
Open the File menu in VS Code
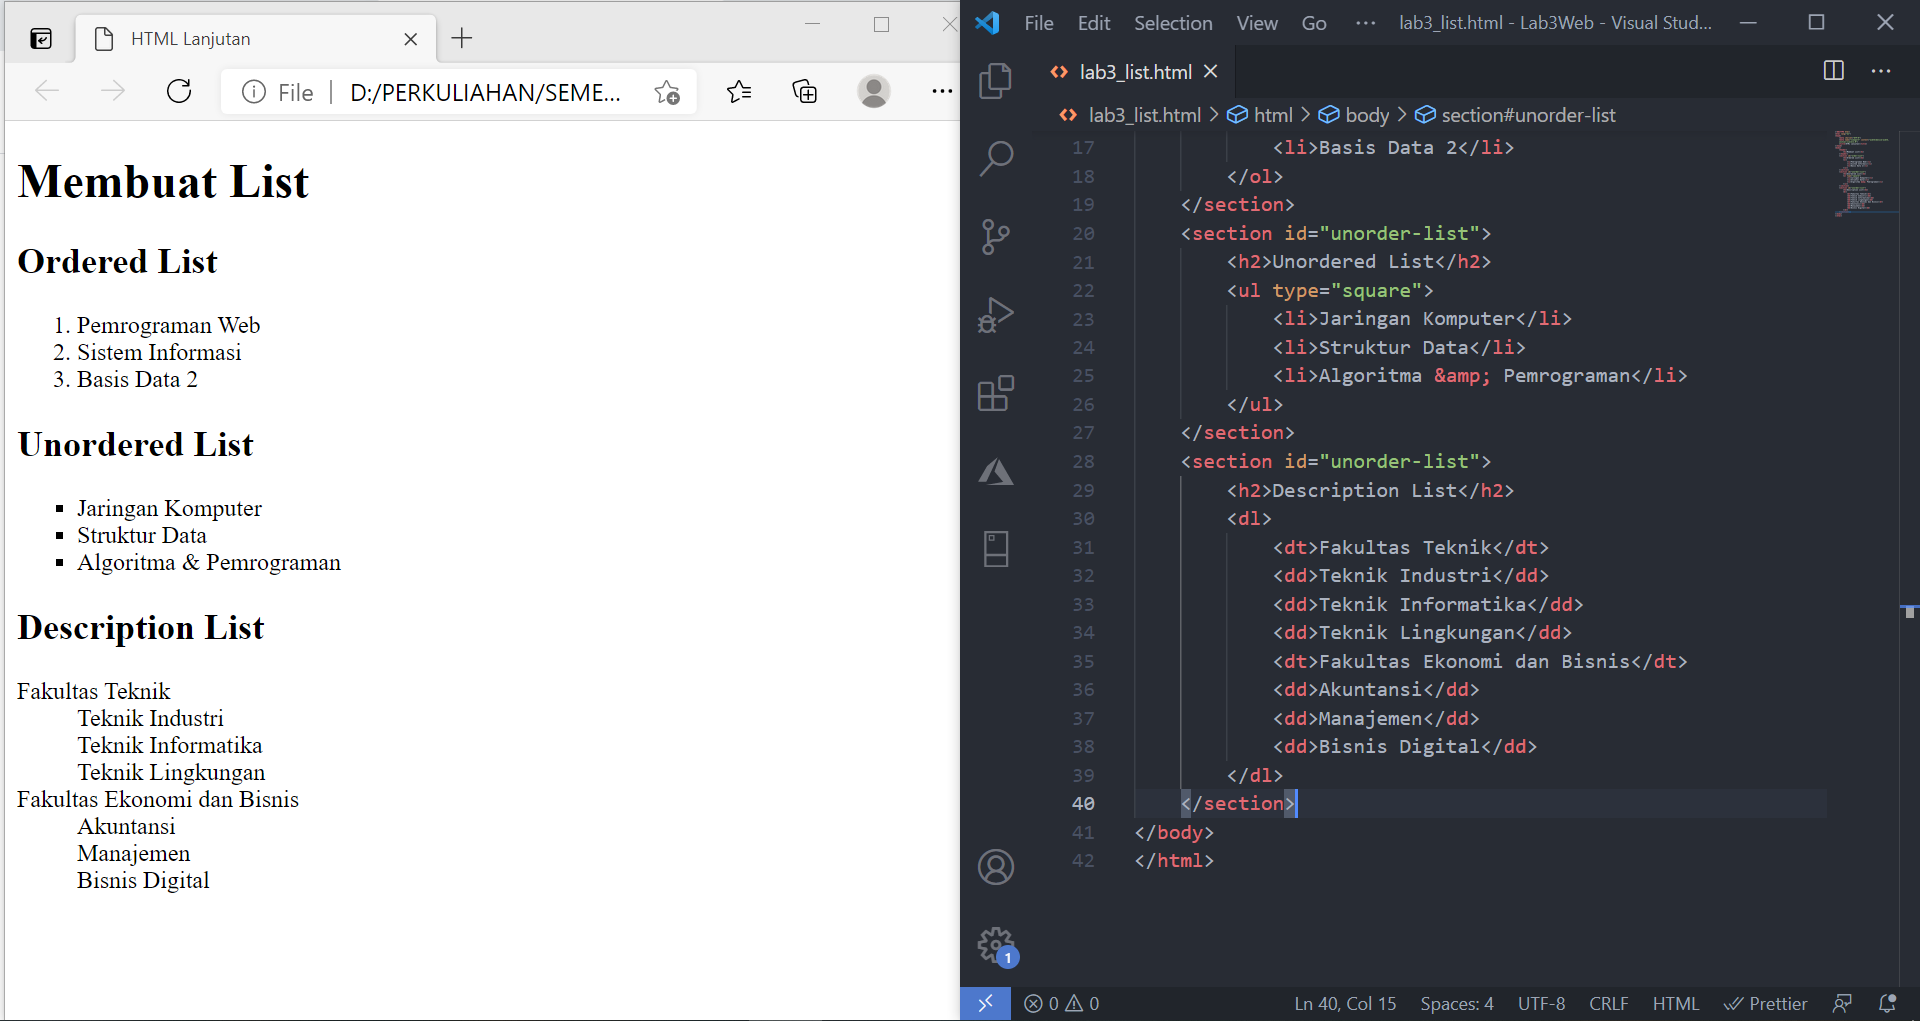[x=1039, y=23]
